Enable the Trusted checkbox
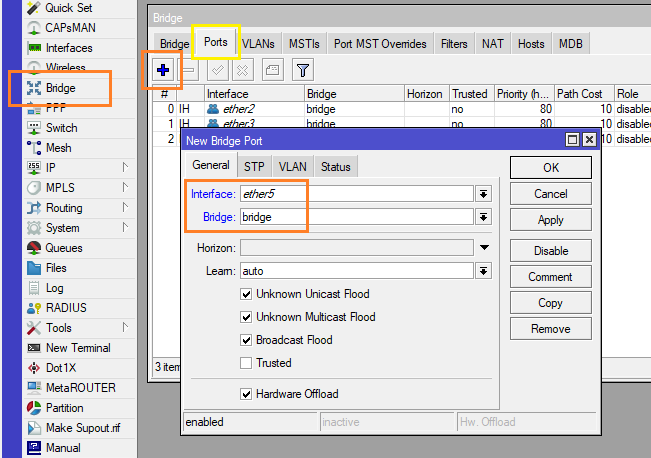651x458 pixels. 246,363
